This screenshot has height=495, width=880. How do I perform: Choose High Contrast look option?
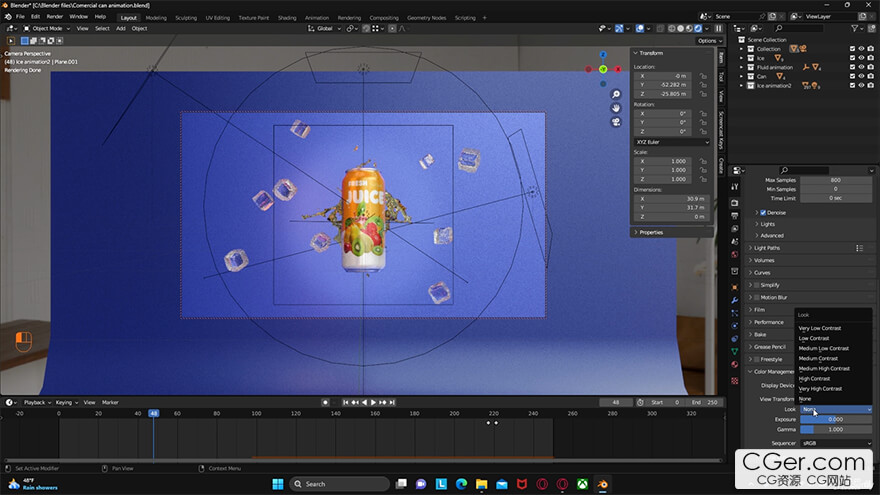click(x=814, y=379)
